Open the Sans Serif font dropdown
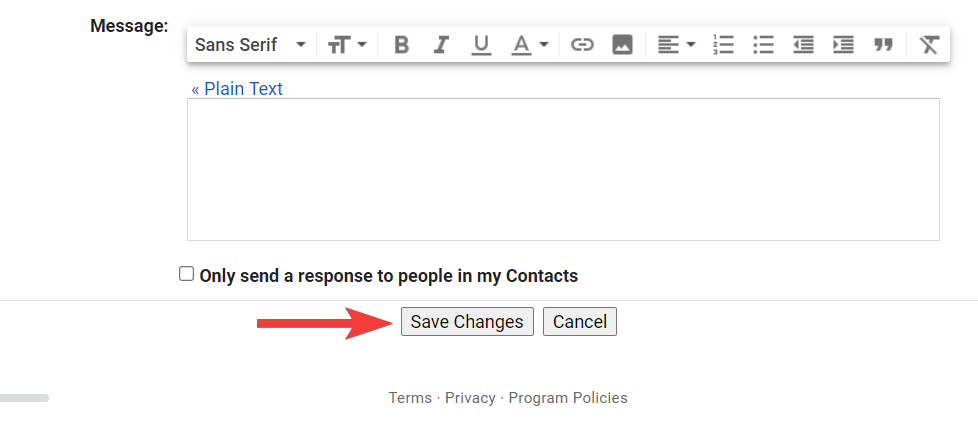Viewport: 978px width, 431px height. [250, 45]
